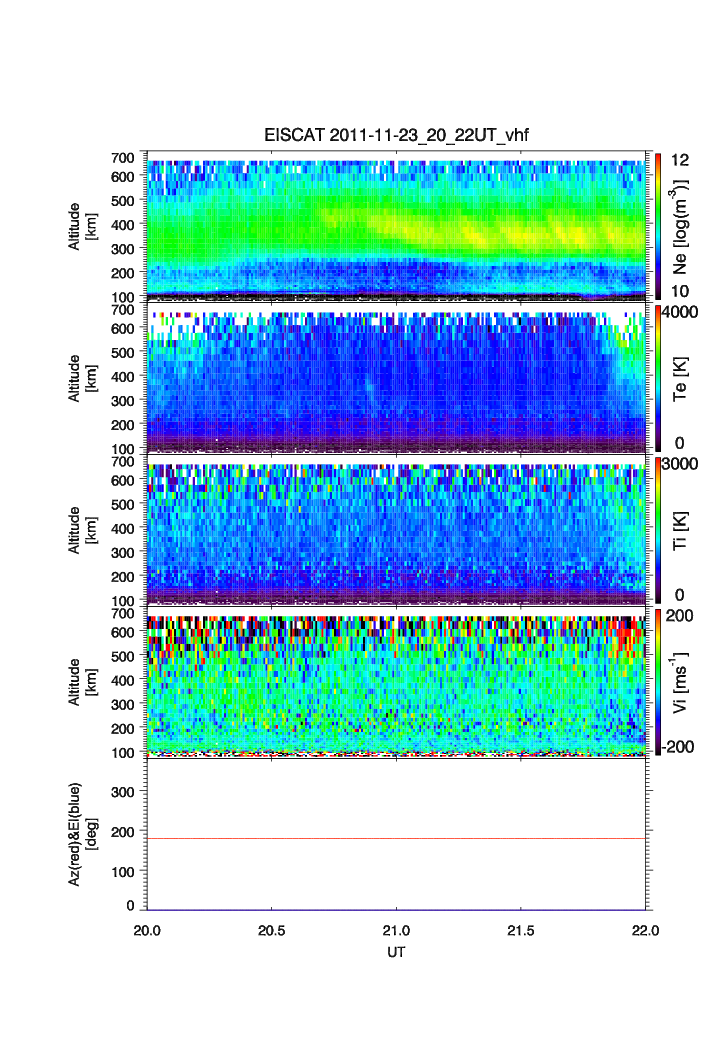The height and width of the screenshot is (1062, 708).
Task: Click the Altitude [km] label of Te panel
Action: tap(81, 379)
